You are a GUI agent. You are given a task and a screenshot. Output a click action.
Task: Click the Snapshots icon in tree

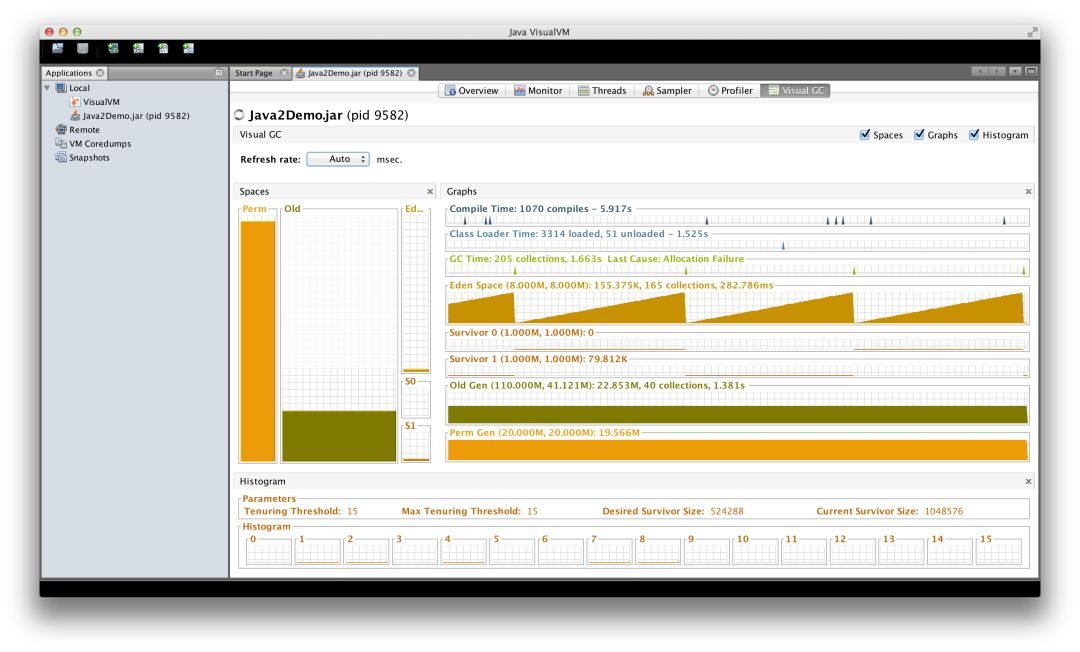pos(61,157)
